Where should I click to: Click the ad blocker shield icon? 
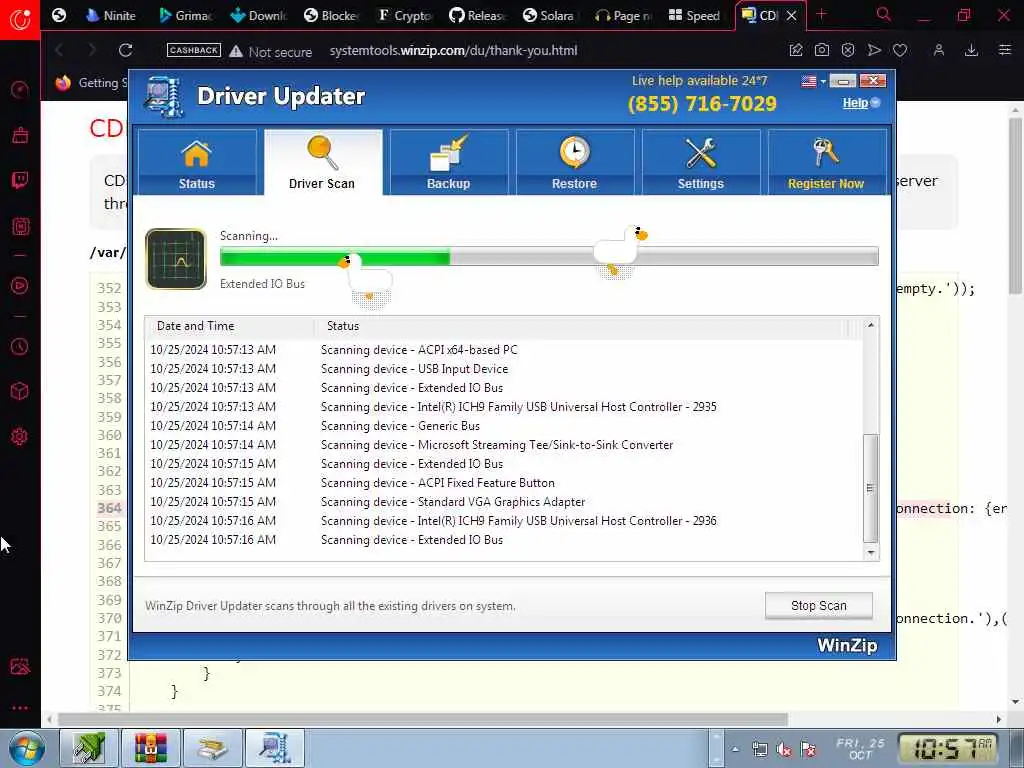(x=848, y=50)
